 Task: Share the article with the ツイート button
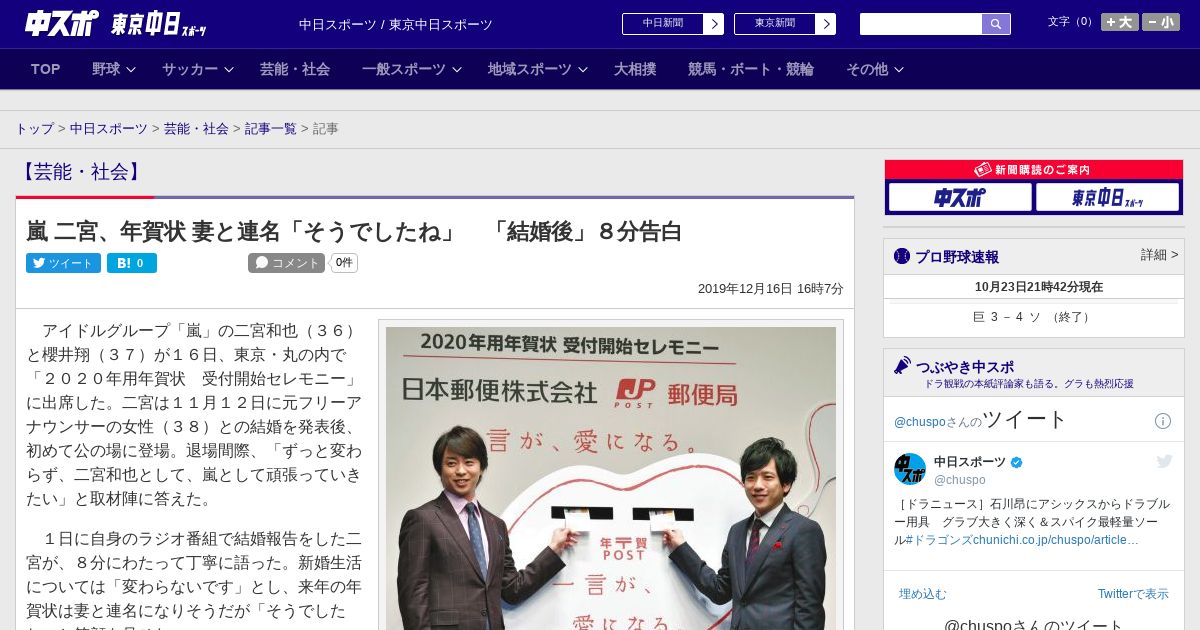tap(63, 263)
